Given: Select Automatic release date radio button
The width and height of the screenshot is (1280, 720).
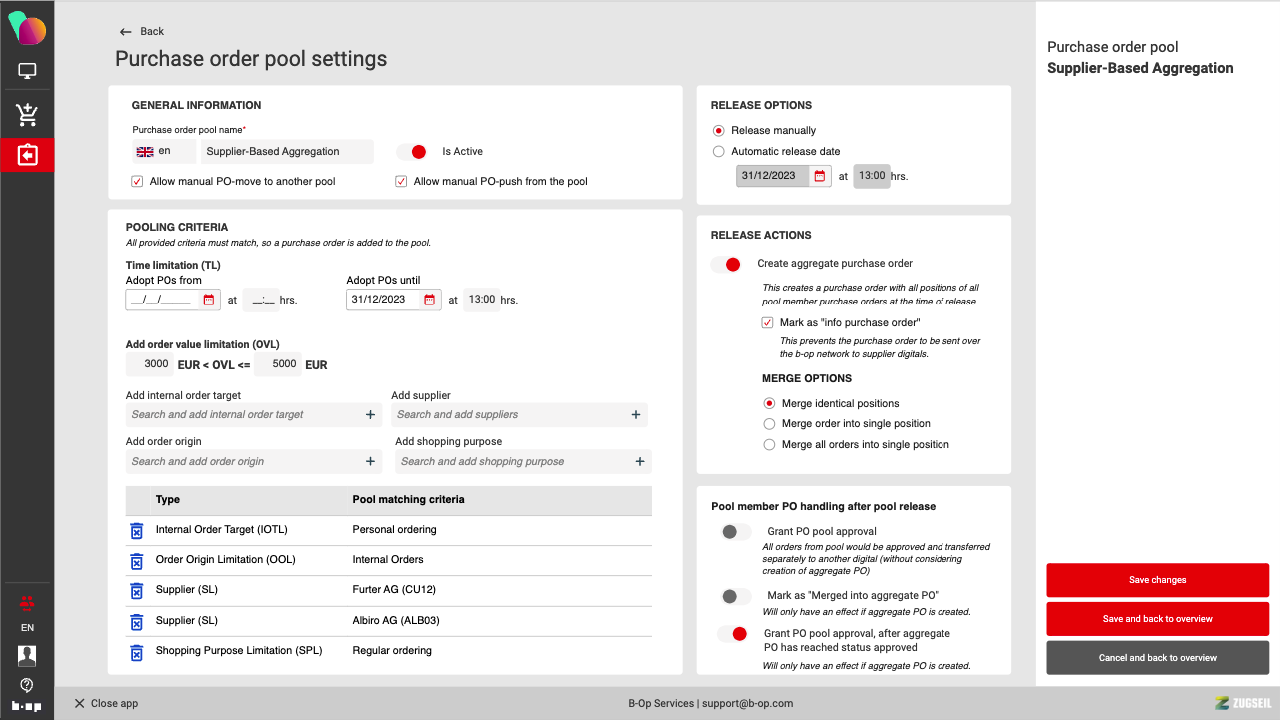Looking at the screenshot, I should pos(719,152).
